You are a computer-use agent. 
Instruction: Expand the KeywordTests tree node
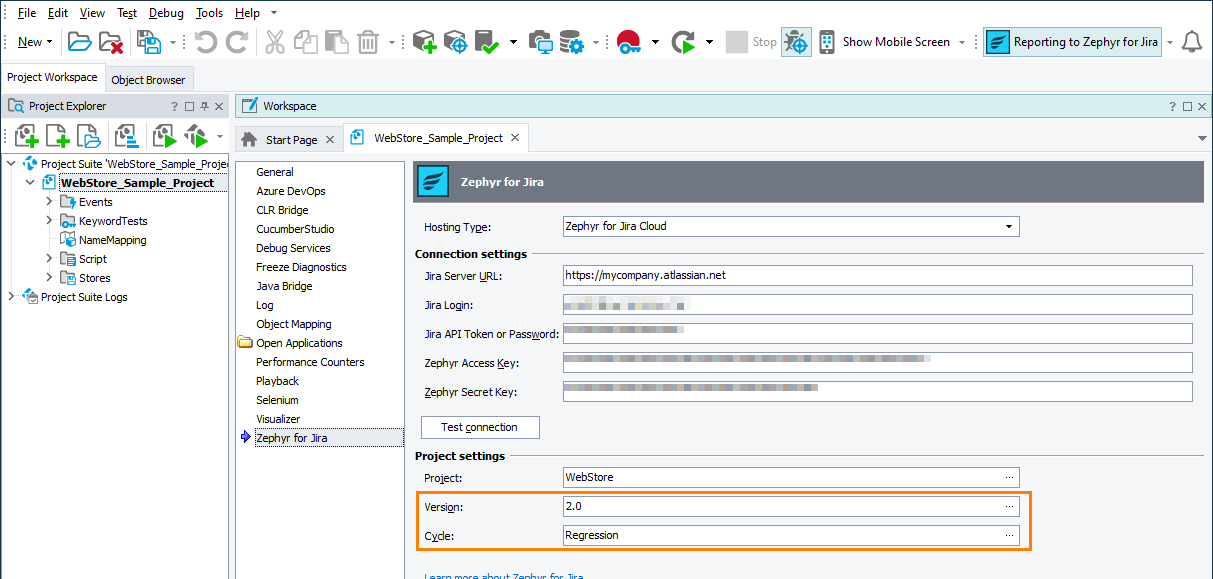pos(49,221)
